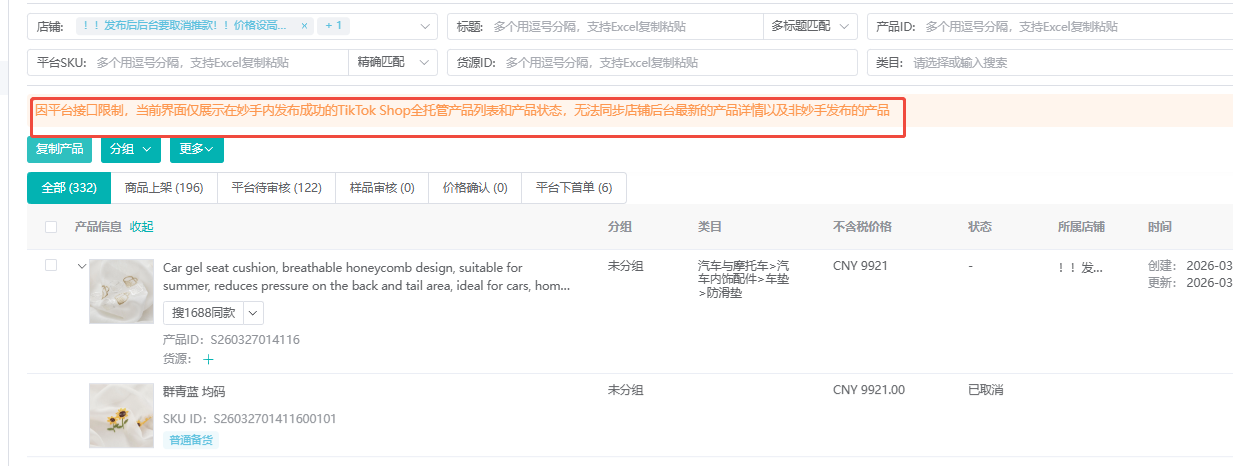Click the 未分组 cell of the product row
This screenshot has width=1233, height=466.
click(625, 266)
